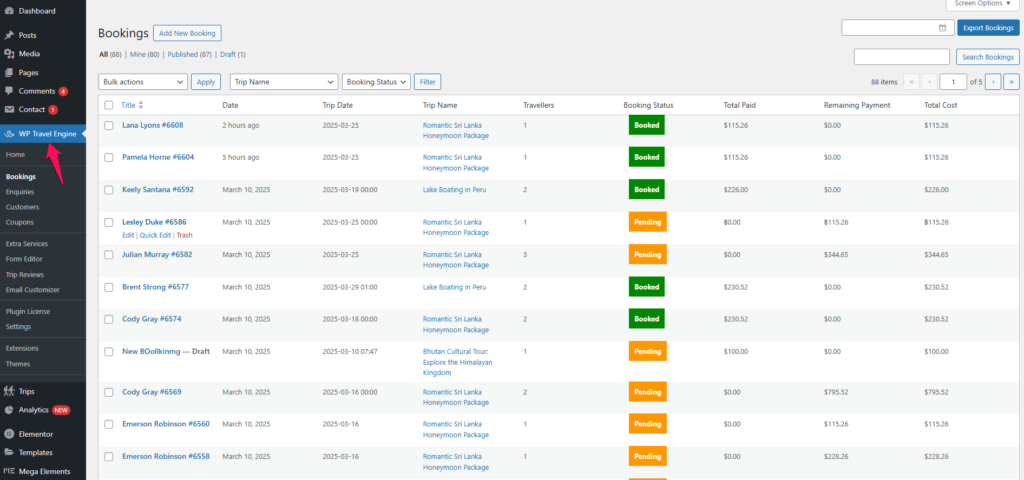Click Bhutan Cultural Tour trip link
Viewport: 1024px width, 480px height.
click(456, 362)
